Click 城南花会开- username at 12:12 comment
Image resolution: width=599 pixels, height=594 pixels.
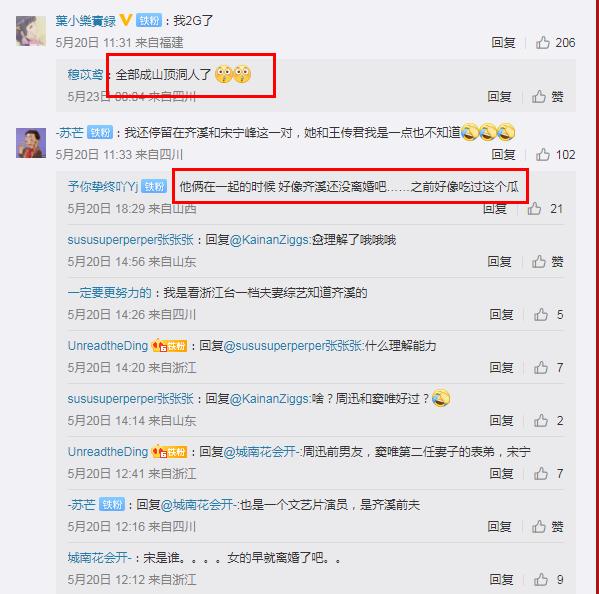tap(100, 558)
